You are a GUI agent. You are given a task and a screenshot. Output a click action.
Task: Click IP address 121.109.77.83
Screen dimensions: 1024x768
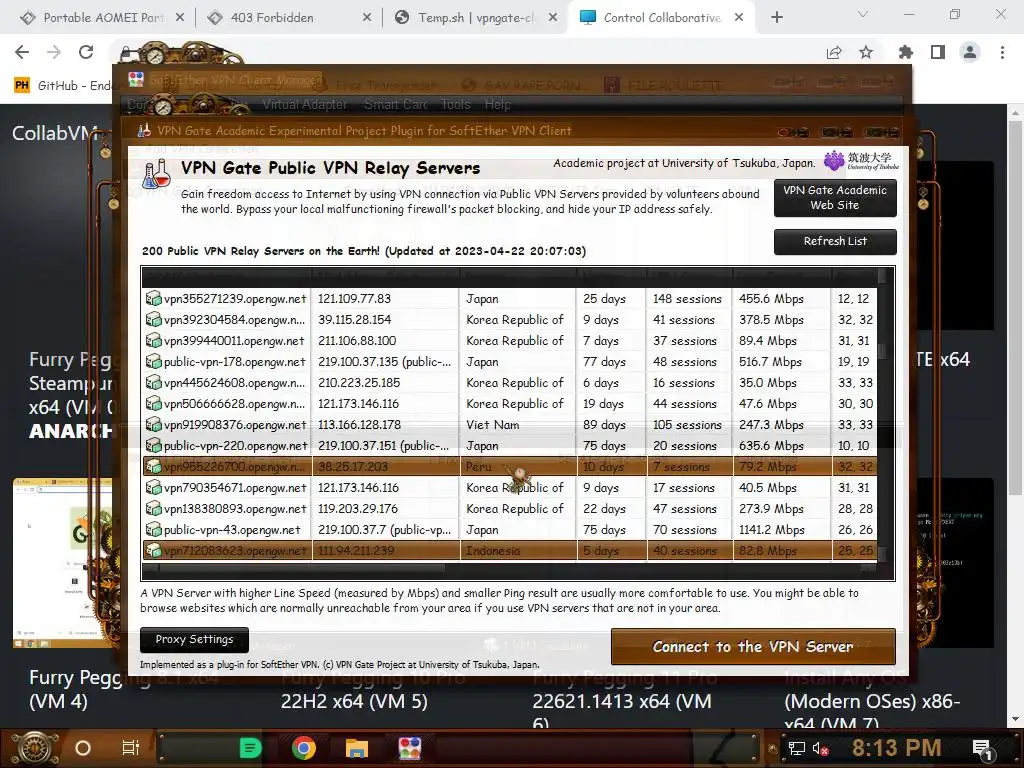pos(355,298)
